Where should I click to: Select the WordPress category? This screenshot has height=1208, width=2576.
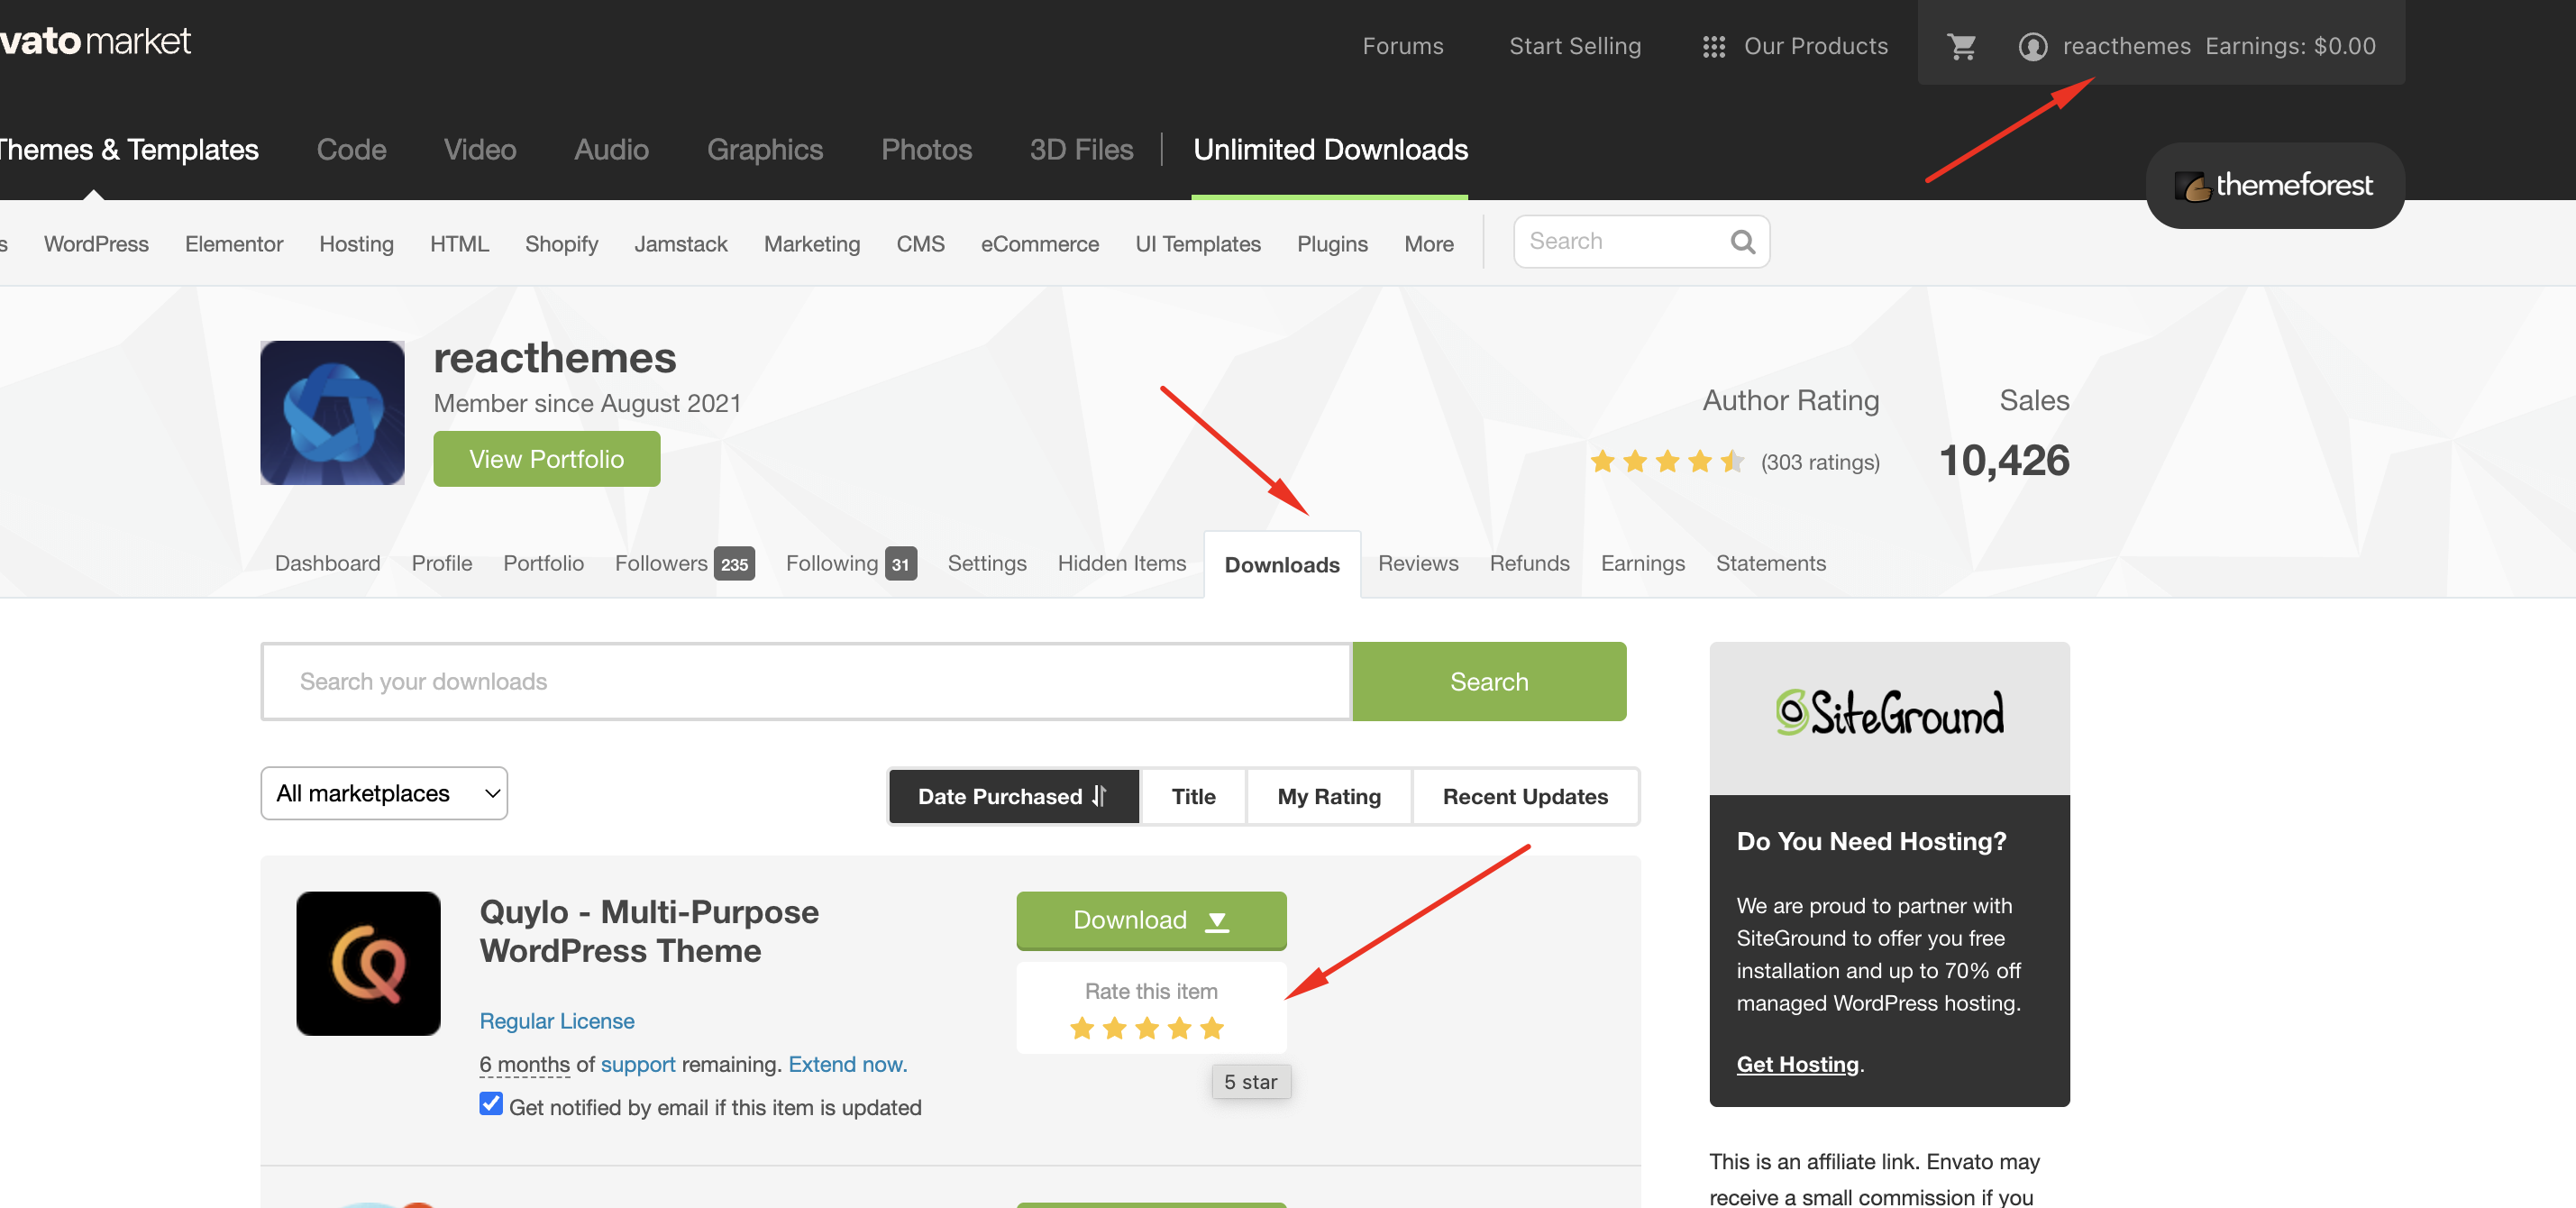click(96, 244)
